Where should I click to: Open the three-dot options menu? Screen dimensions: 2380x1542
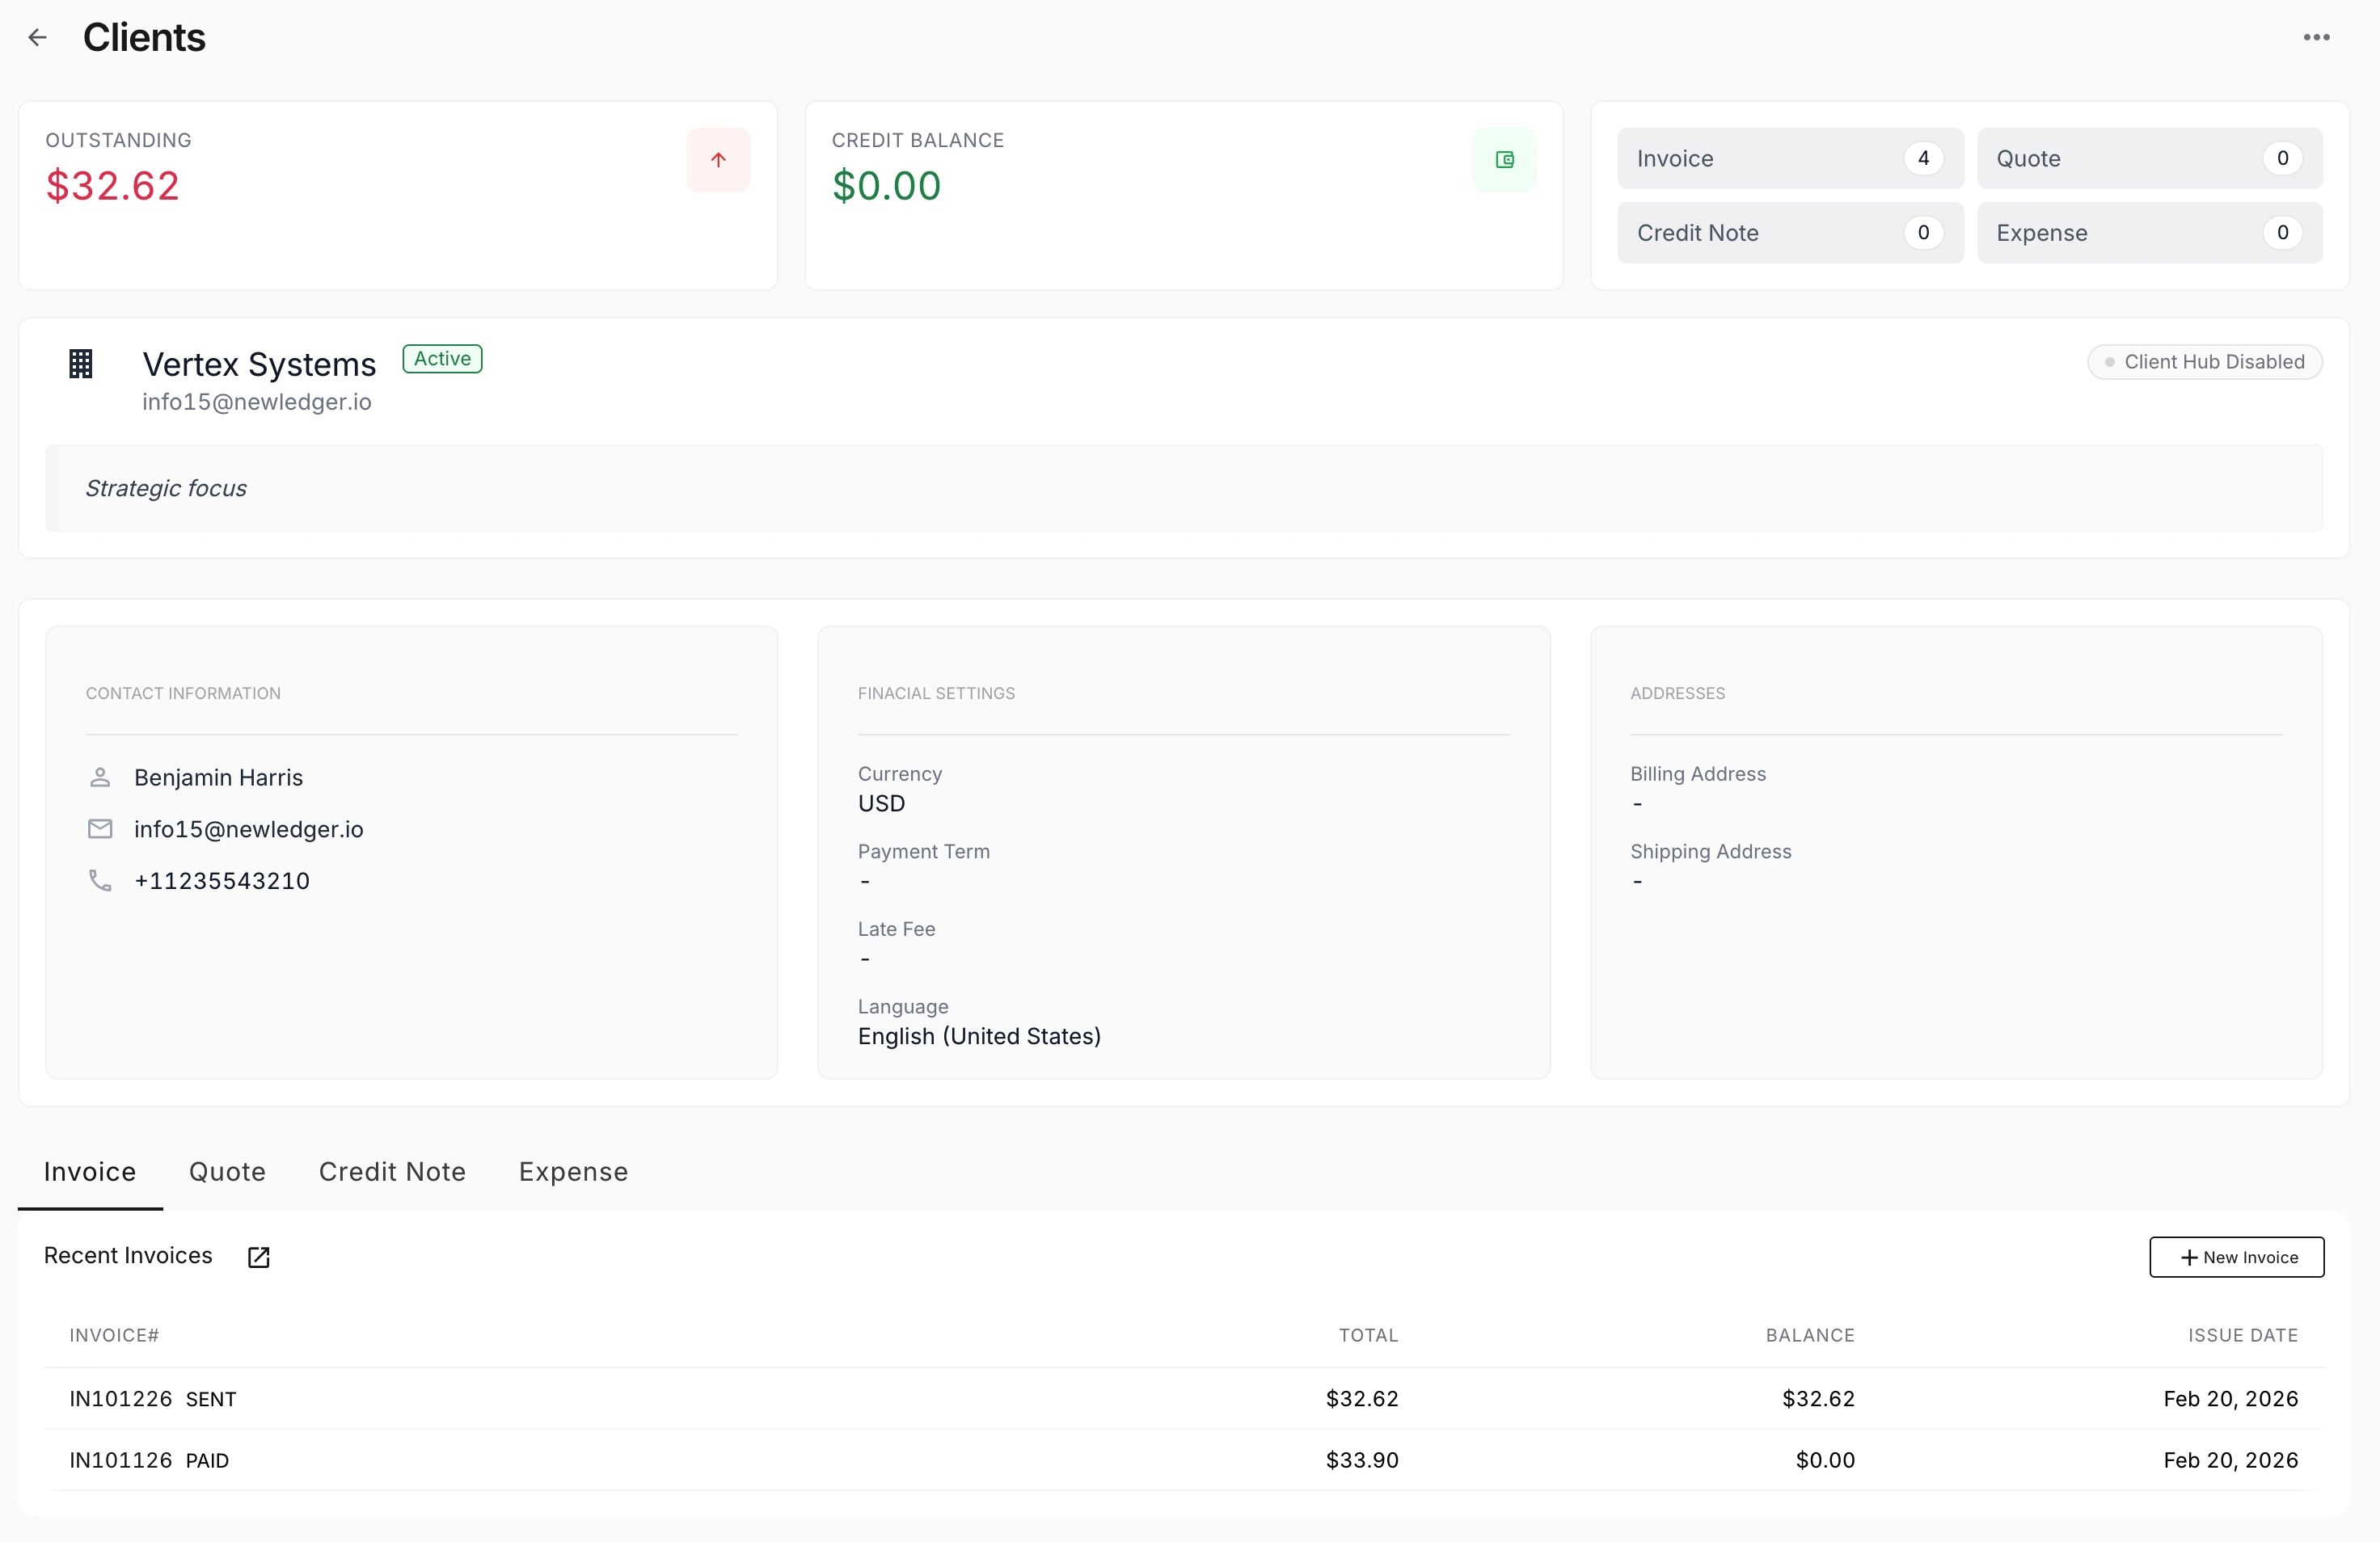(2318, 37)
